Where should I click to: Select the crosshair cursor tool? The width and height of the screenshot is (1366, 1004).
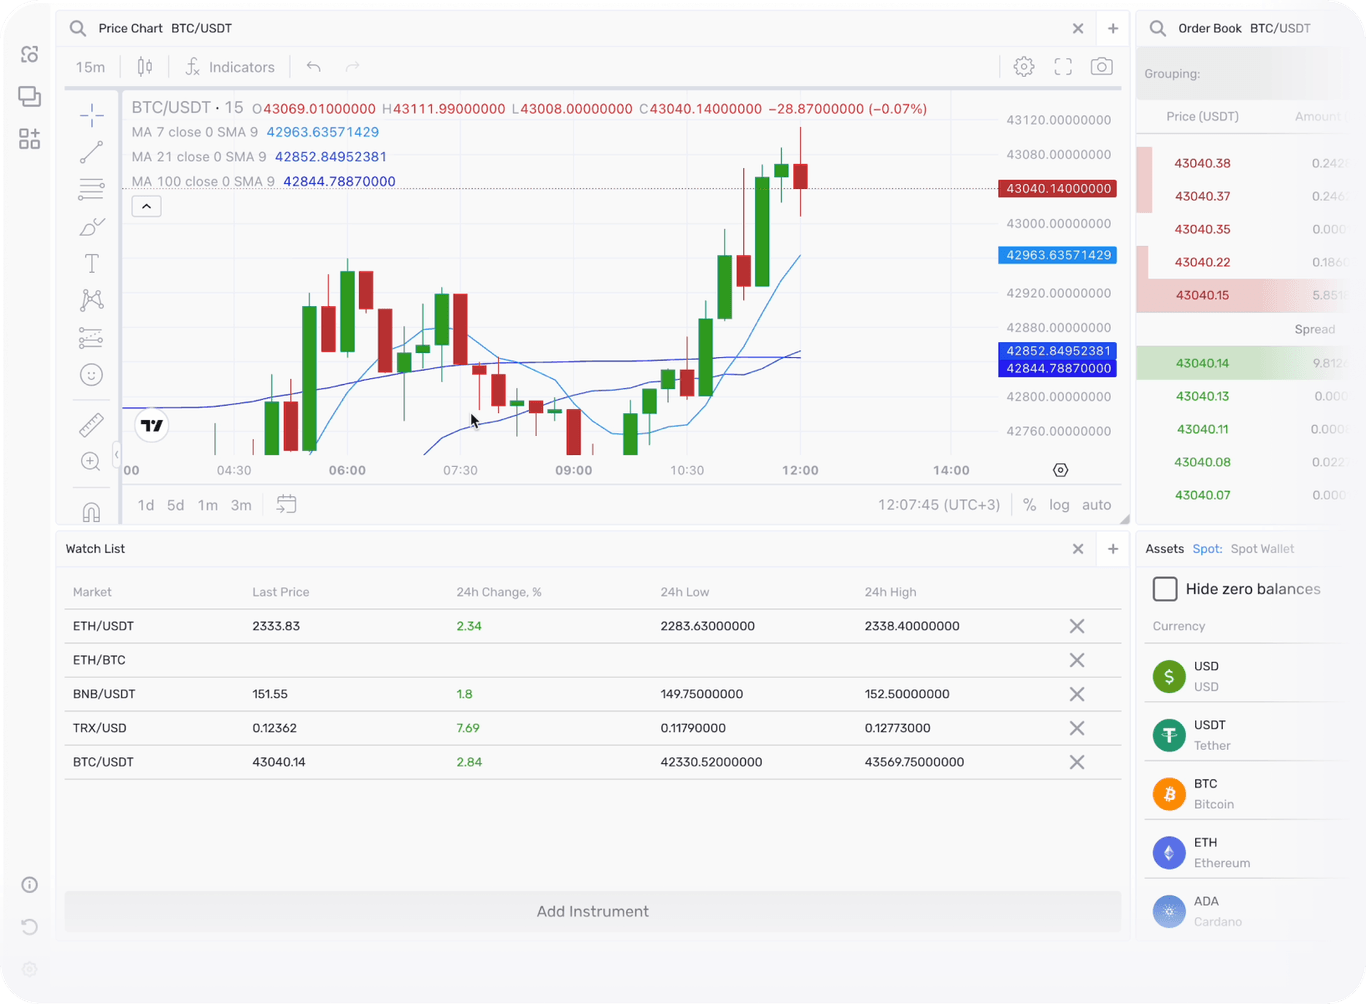click(x=91, y=115)
